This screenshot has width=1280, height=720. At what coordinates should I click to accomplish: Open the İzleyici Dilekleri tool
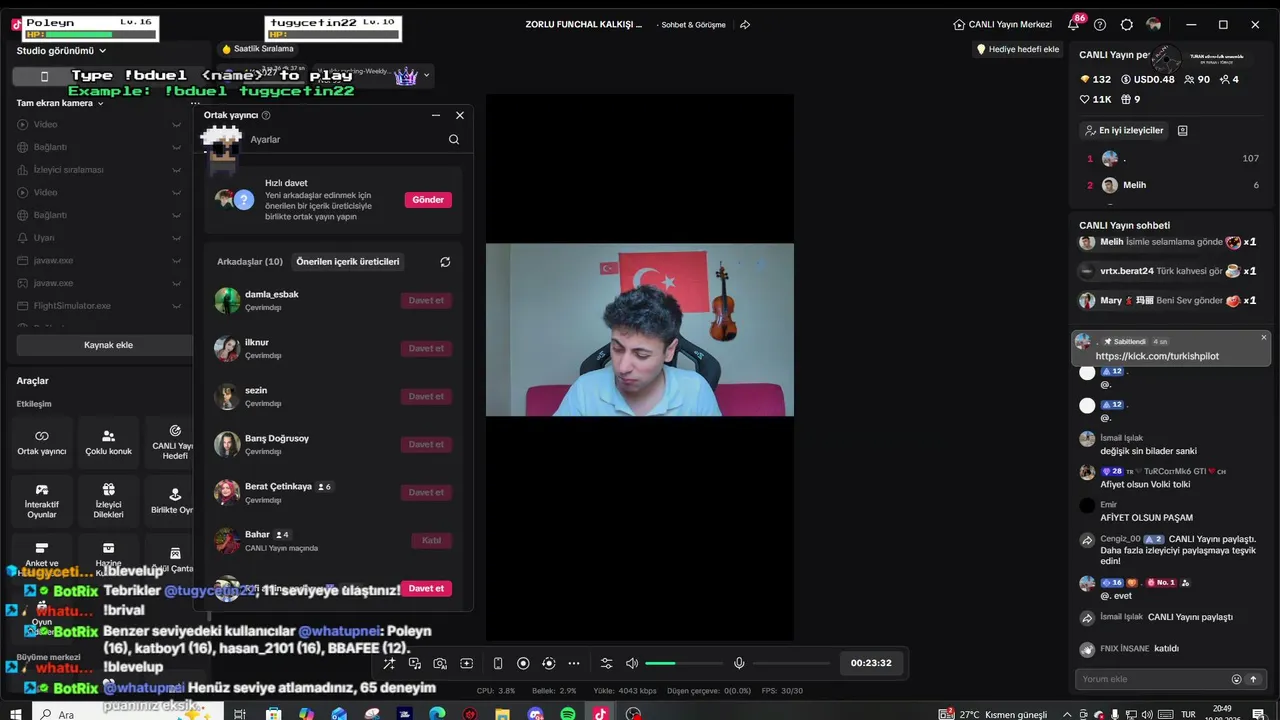point(108,502)
